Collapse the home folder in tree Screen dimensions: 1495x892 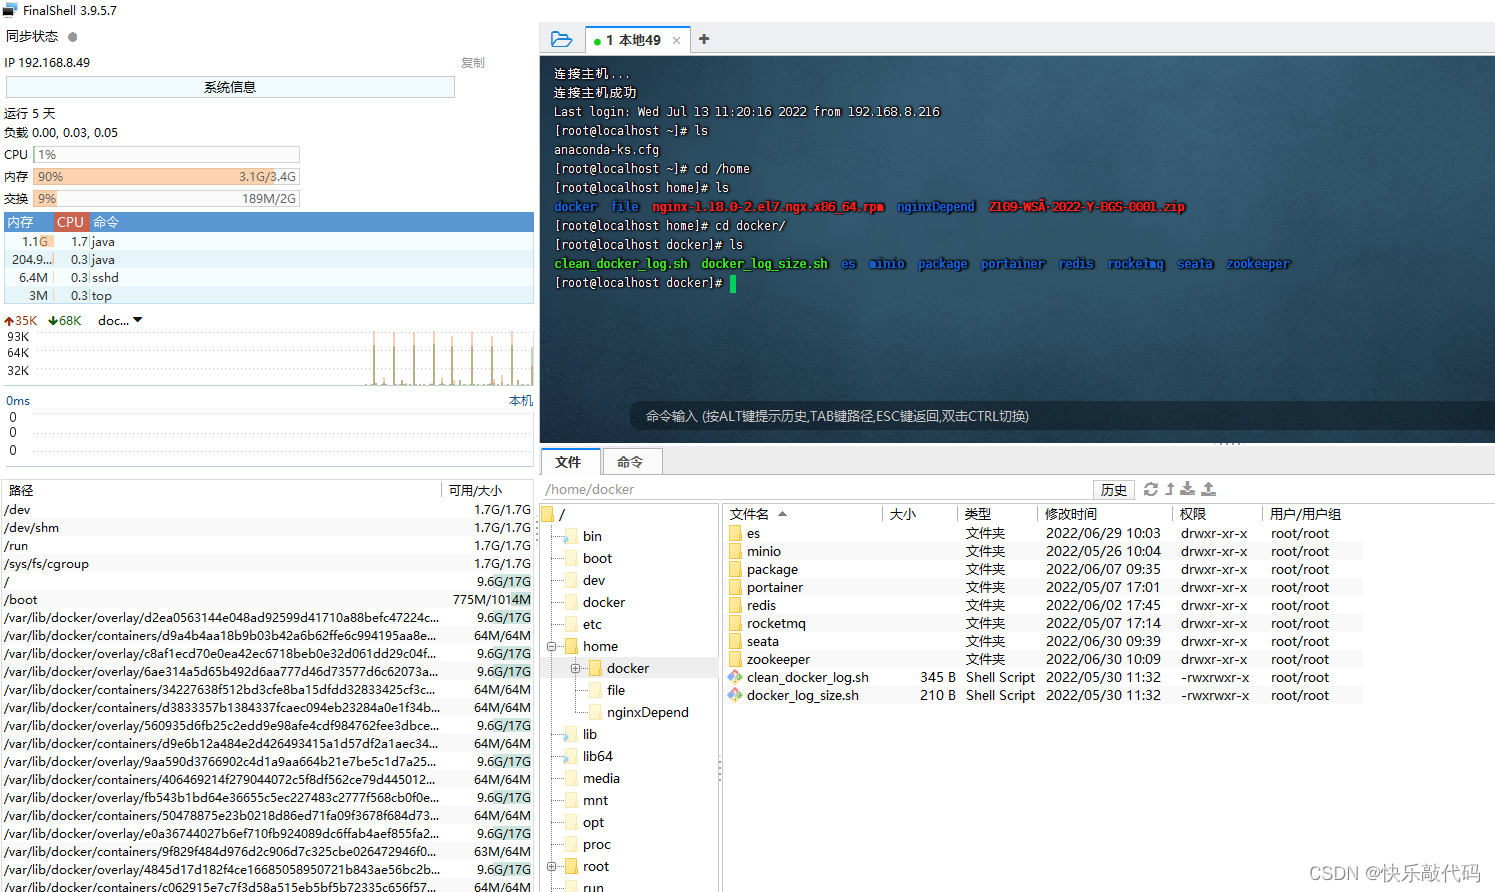(x=551, y=646)
